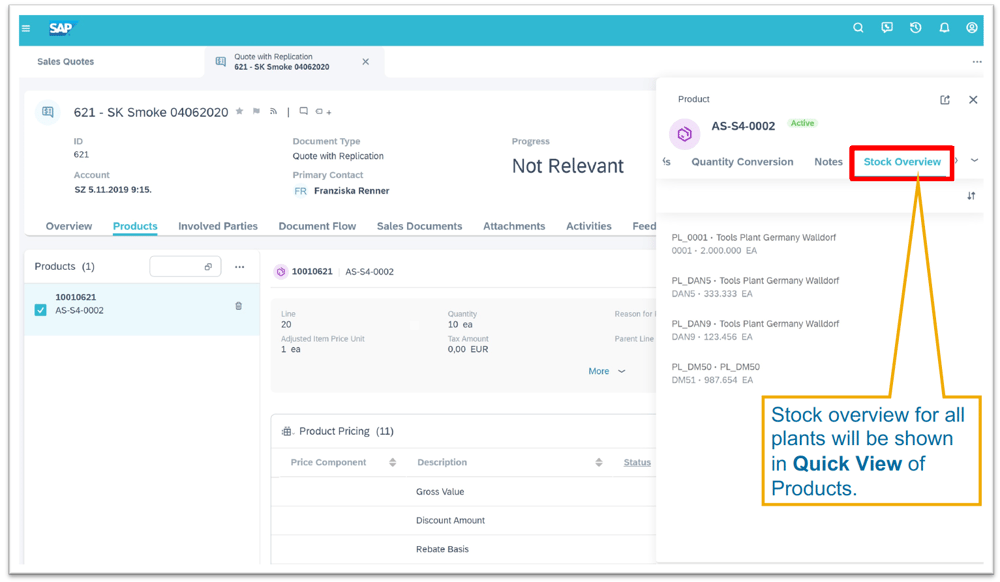Sort by Description column arrows

(599, 463)
